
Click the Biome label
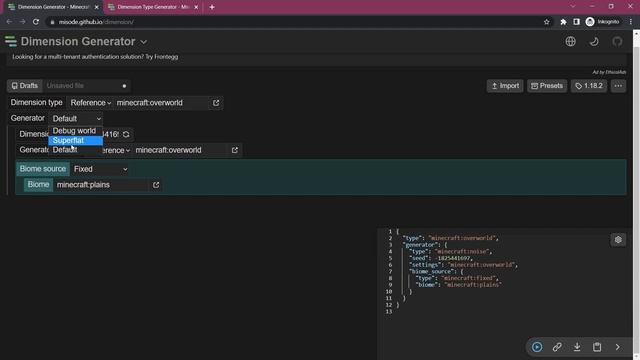tap(38, 184)
